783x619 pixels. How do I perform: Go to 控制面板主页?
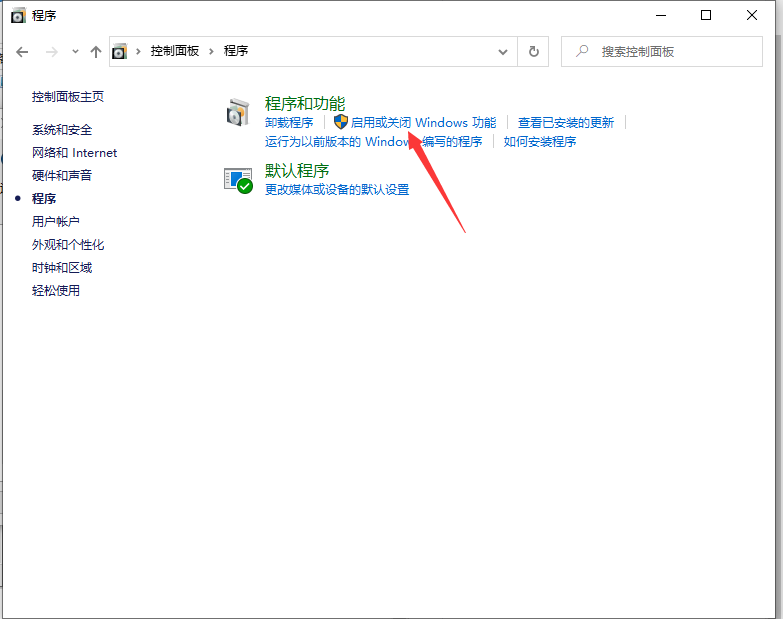click(68, 97)
